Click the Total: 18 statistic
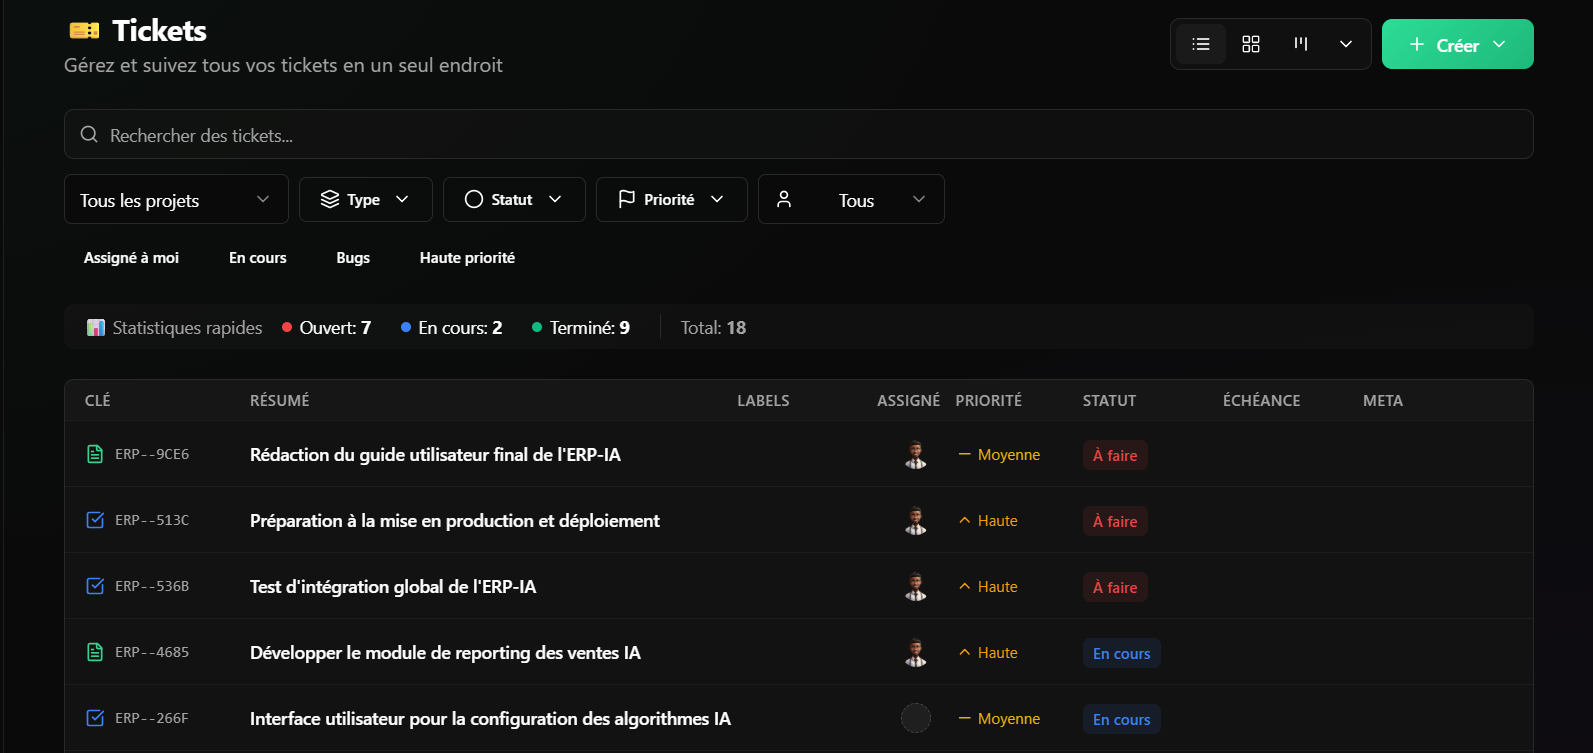Screen dimensions: 1593x753 (713, 327)
